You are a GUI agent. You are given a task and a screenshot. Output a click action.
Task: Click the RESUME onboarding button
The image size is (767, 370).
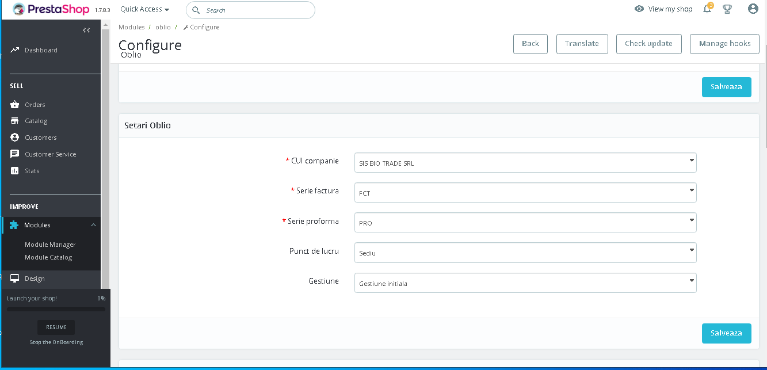tap(56, 327)
